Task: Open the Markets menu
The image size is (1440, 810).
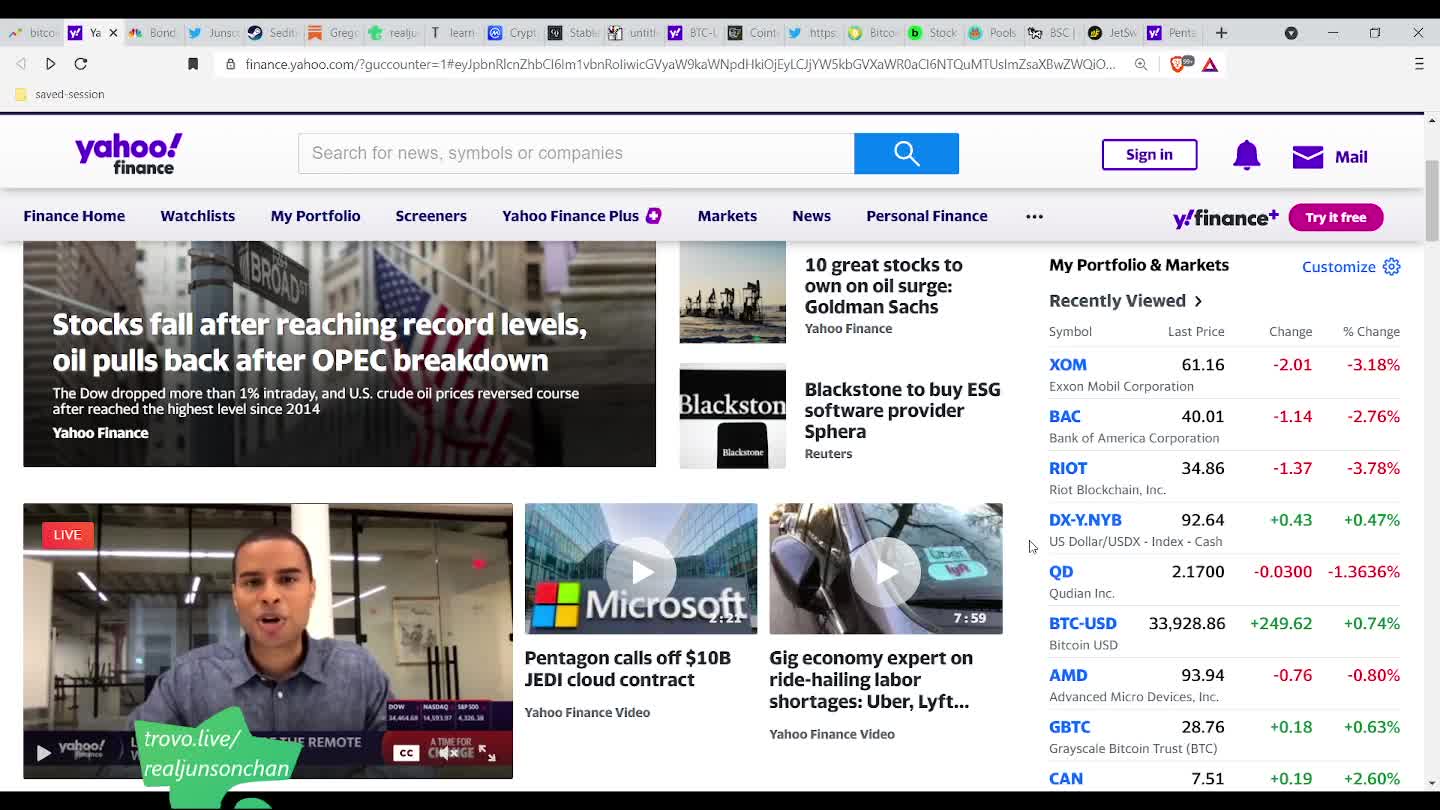Action: [x=727, y=216]
